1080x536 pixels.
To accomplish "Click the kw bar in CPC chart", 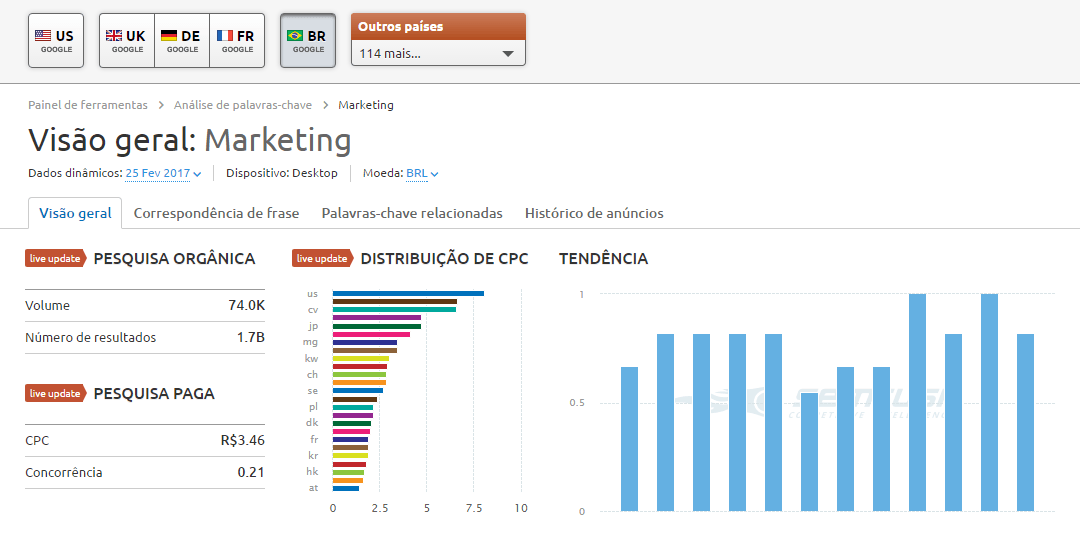I will 360,358.
